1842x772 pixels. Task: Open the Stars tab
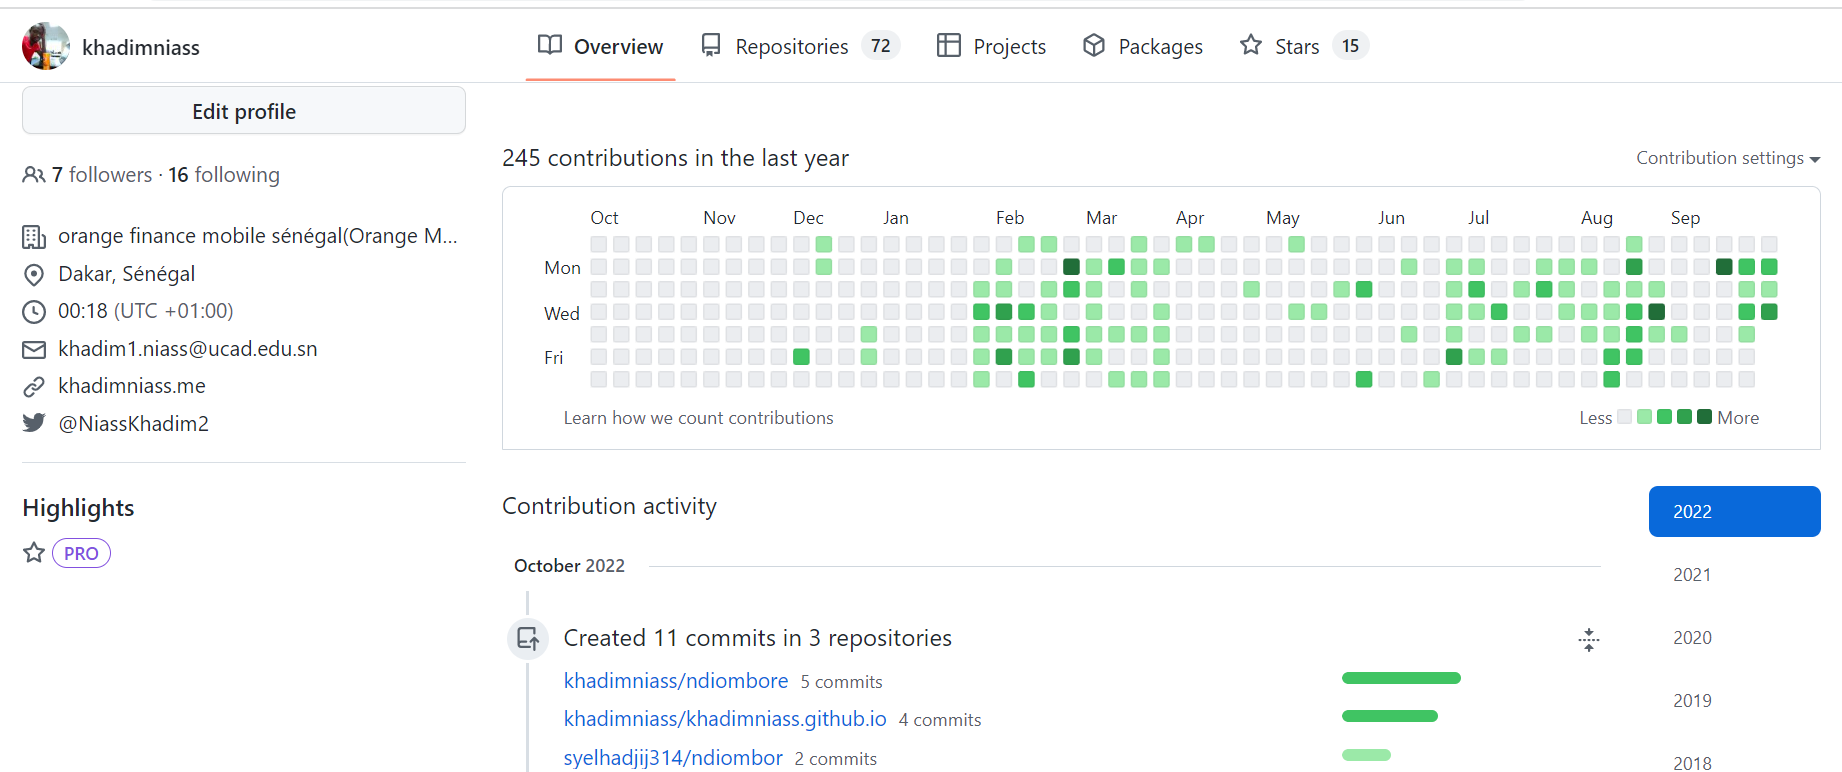tap(1304, 46)
